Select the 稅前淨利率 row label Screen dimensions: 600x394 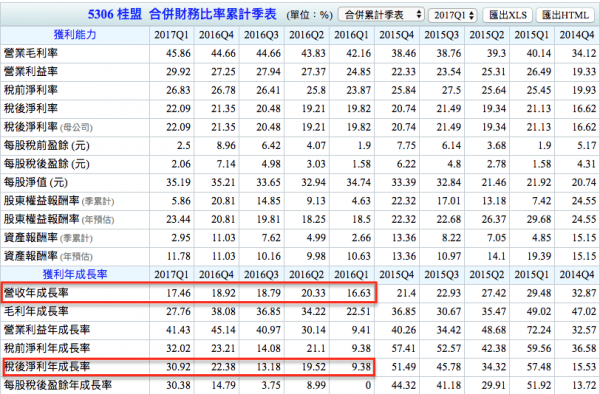(x=31, y=90)
